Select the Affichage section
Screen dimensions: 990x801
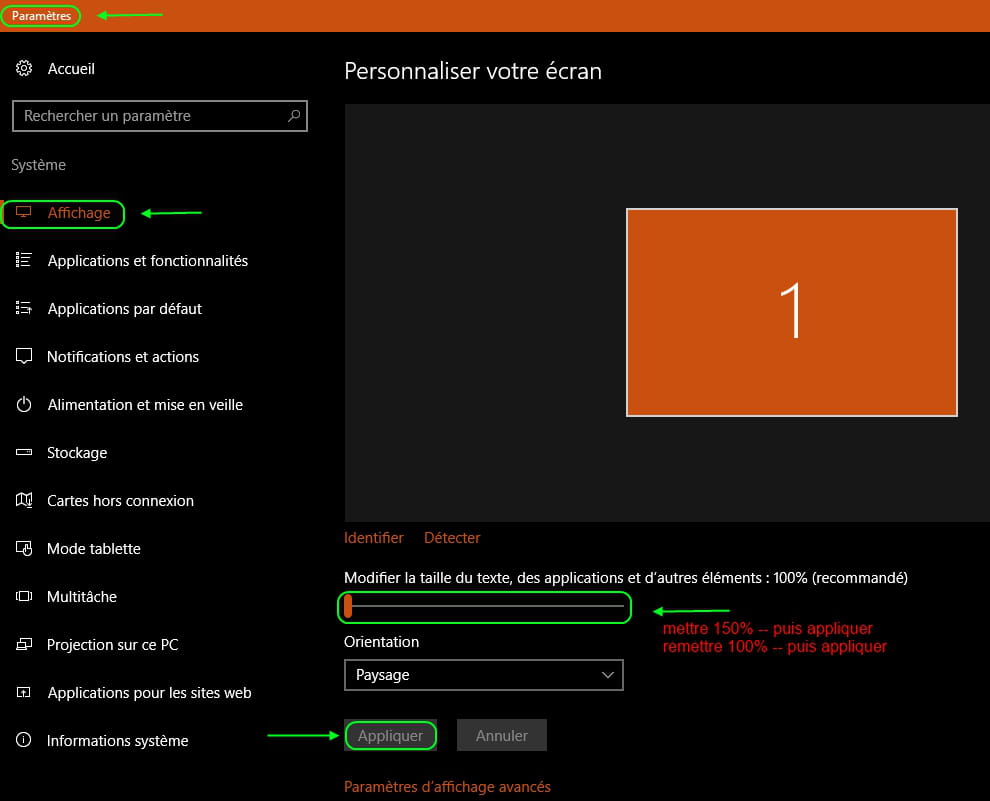click(79, 213)
